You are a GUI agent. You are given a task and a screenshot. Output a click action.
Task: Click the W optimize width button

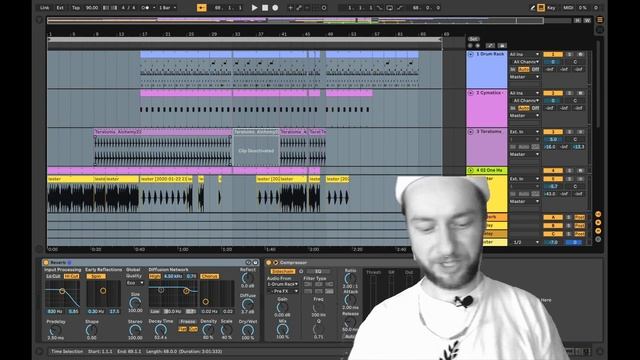[587, 20]
